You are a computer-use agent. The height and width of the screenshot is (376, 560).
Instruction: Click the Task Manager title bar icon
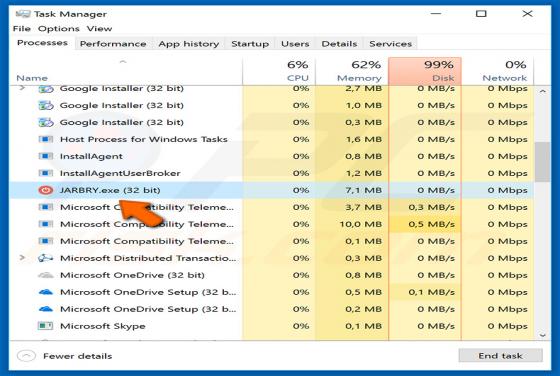[23, 14]
